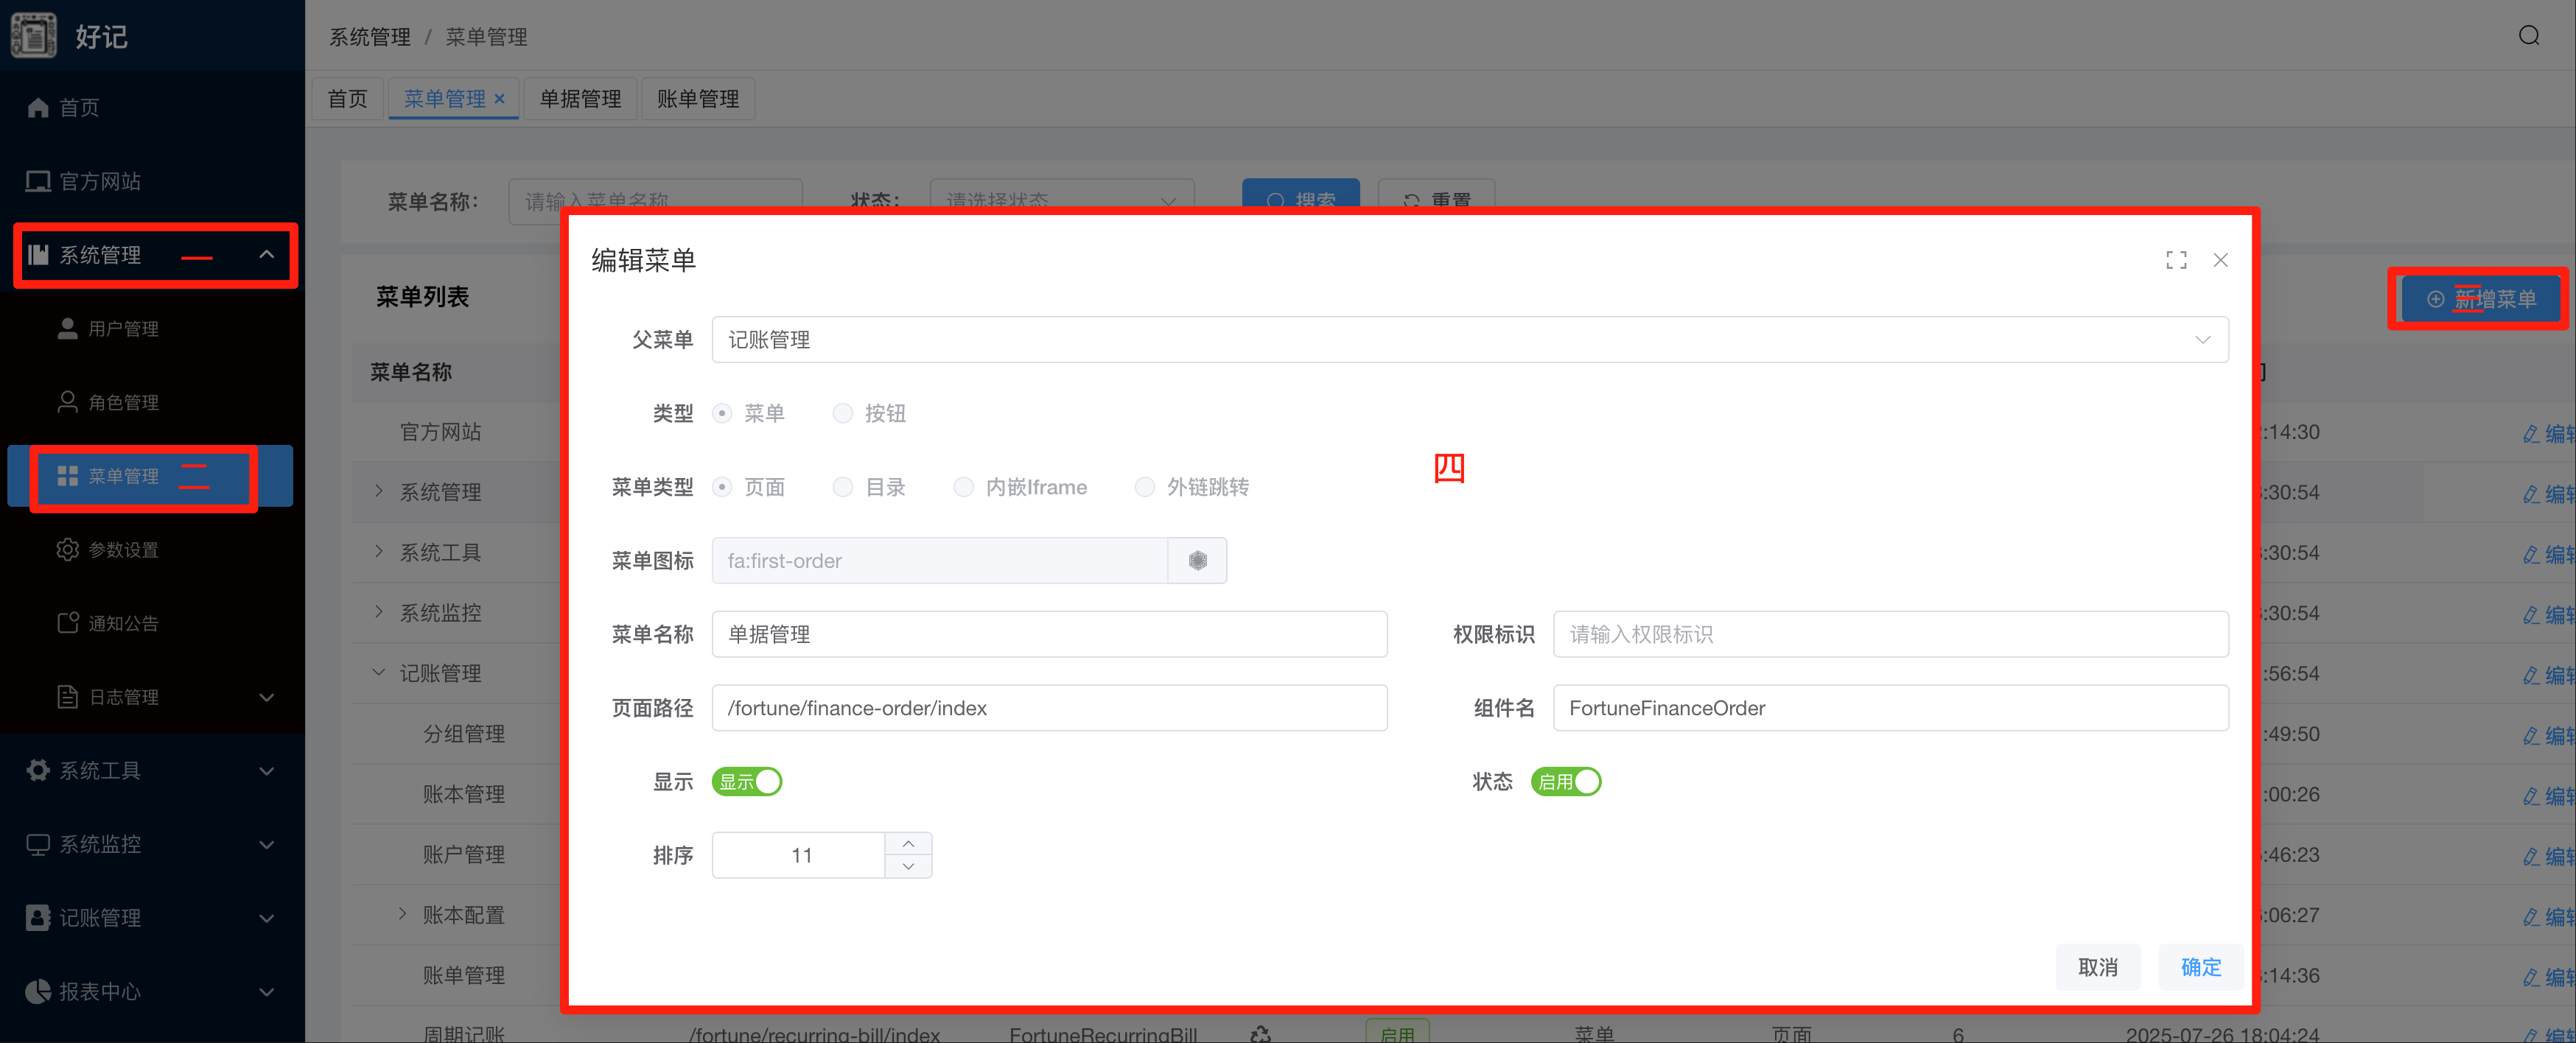Open the 父菜单 dropdown
The height and width of the screenshot is (1043, 2576).
(x=1469, y=340)
